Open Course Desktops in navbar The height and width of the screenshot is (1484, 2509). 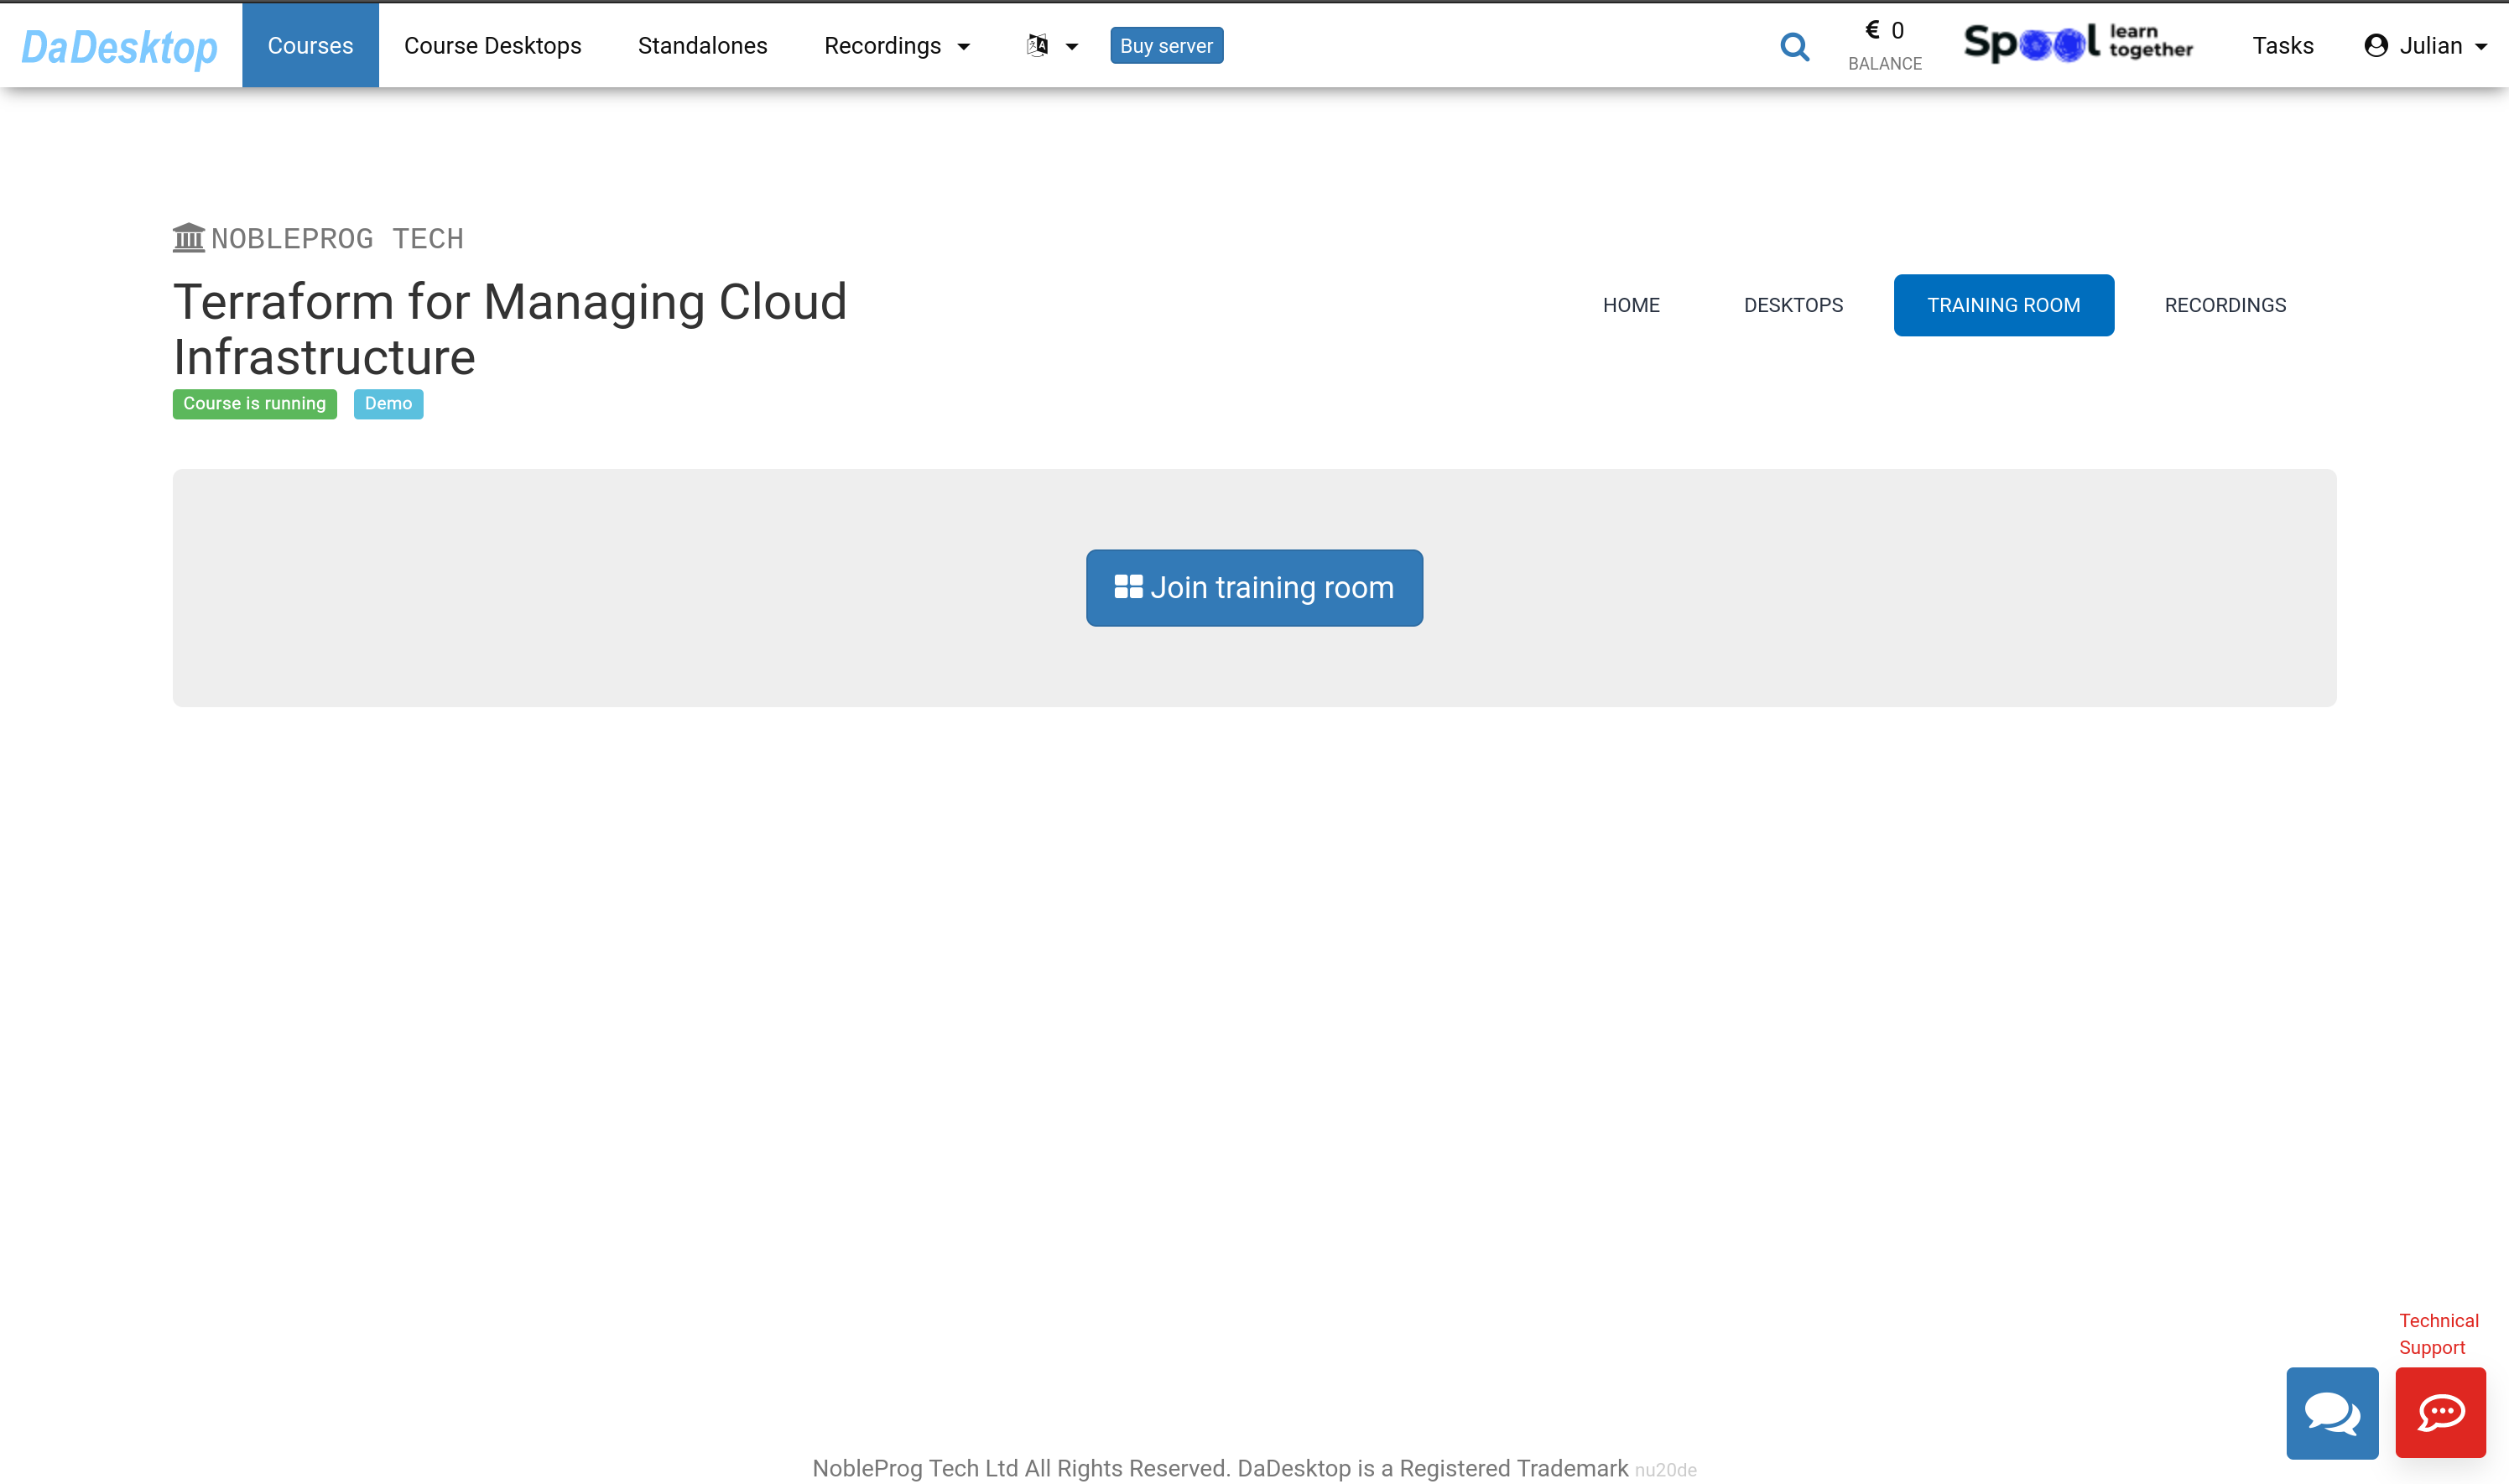click(492, 46)
